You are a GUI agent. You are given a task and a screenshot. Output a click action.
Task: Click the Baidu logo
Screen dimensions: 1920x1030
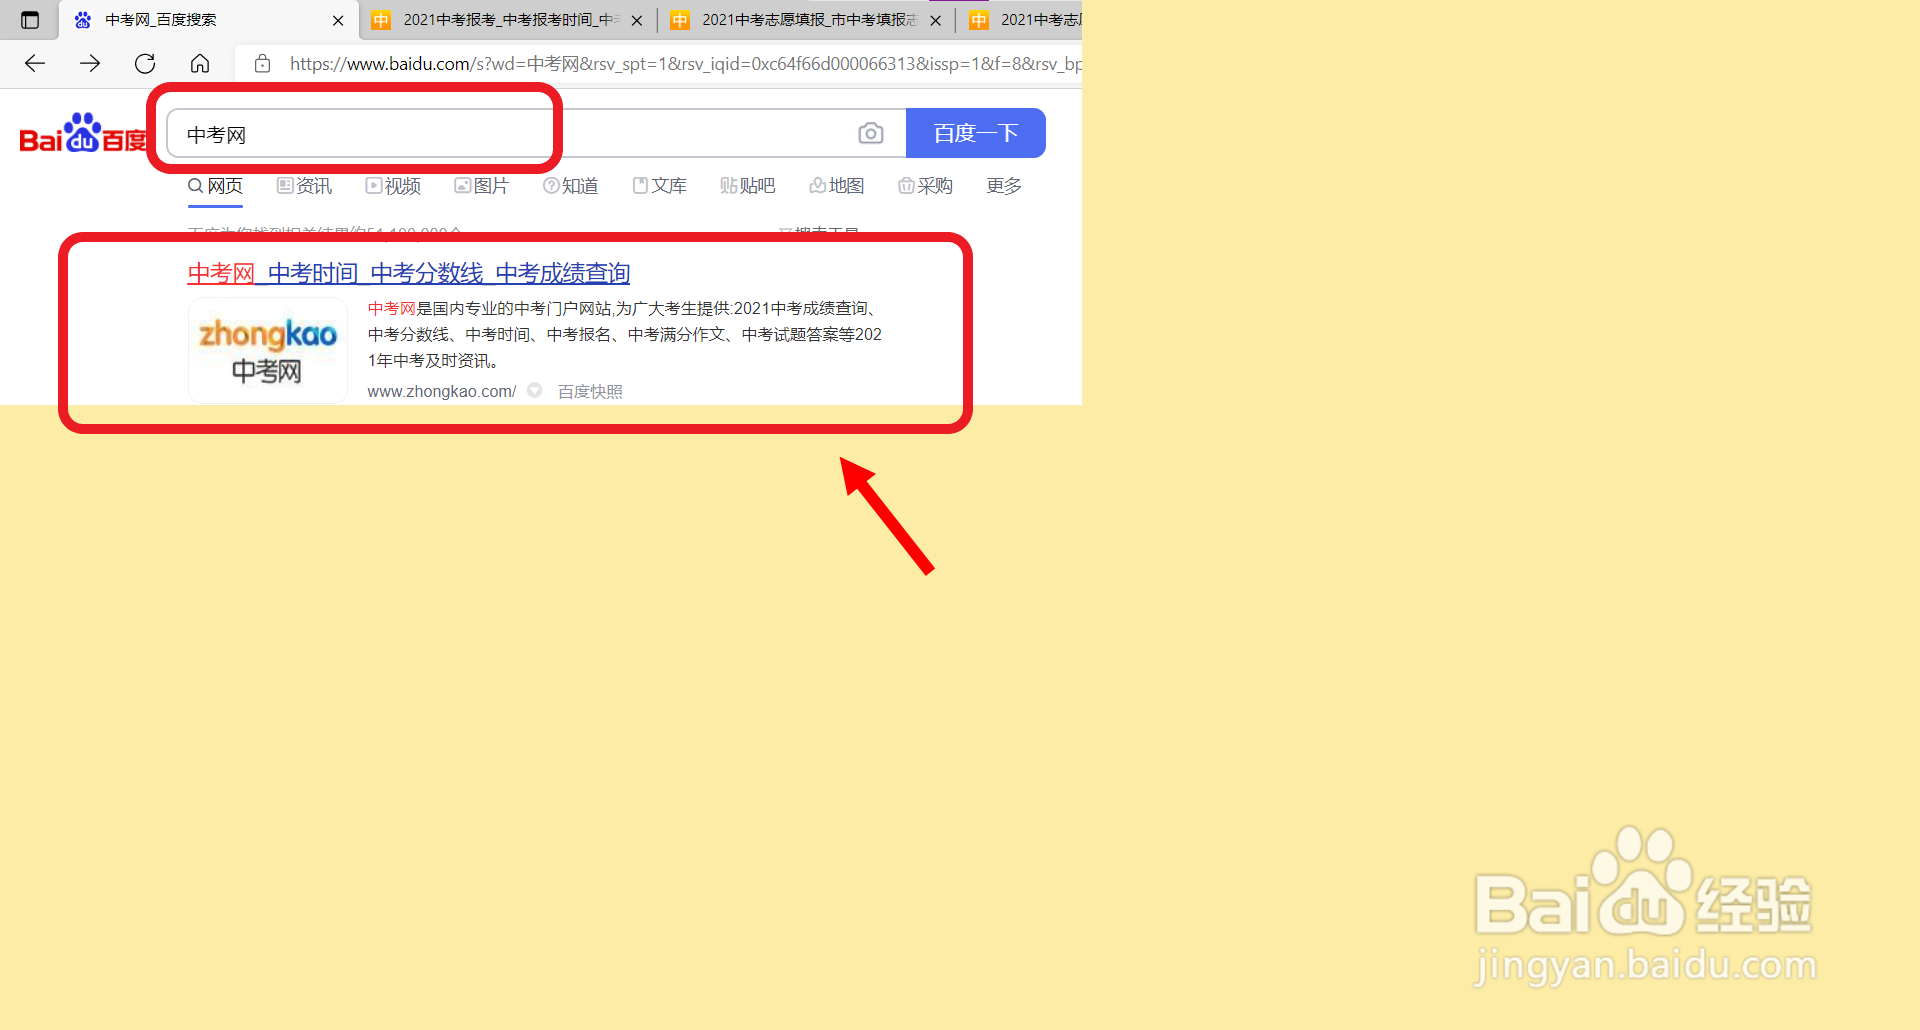84,134
